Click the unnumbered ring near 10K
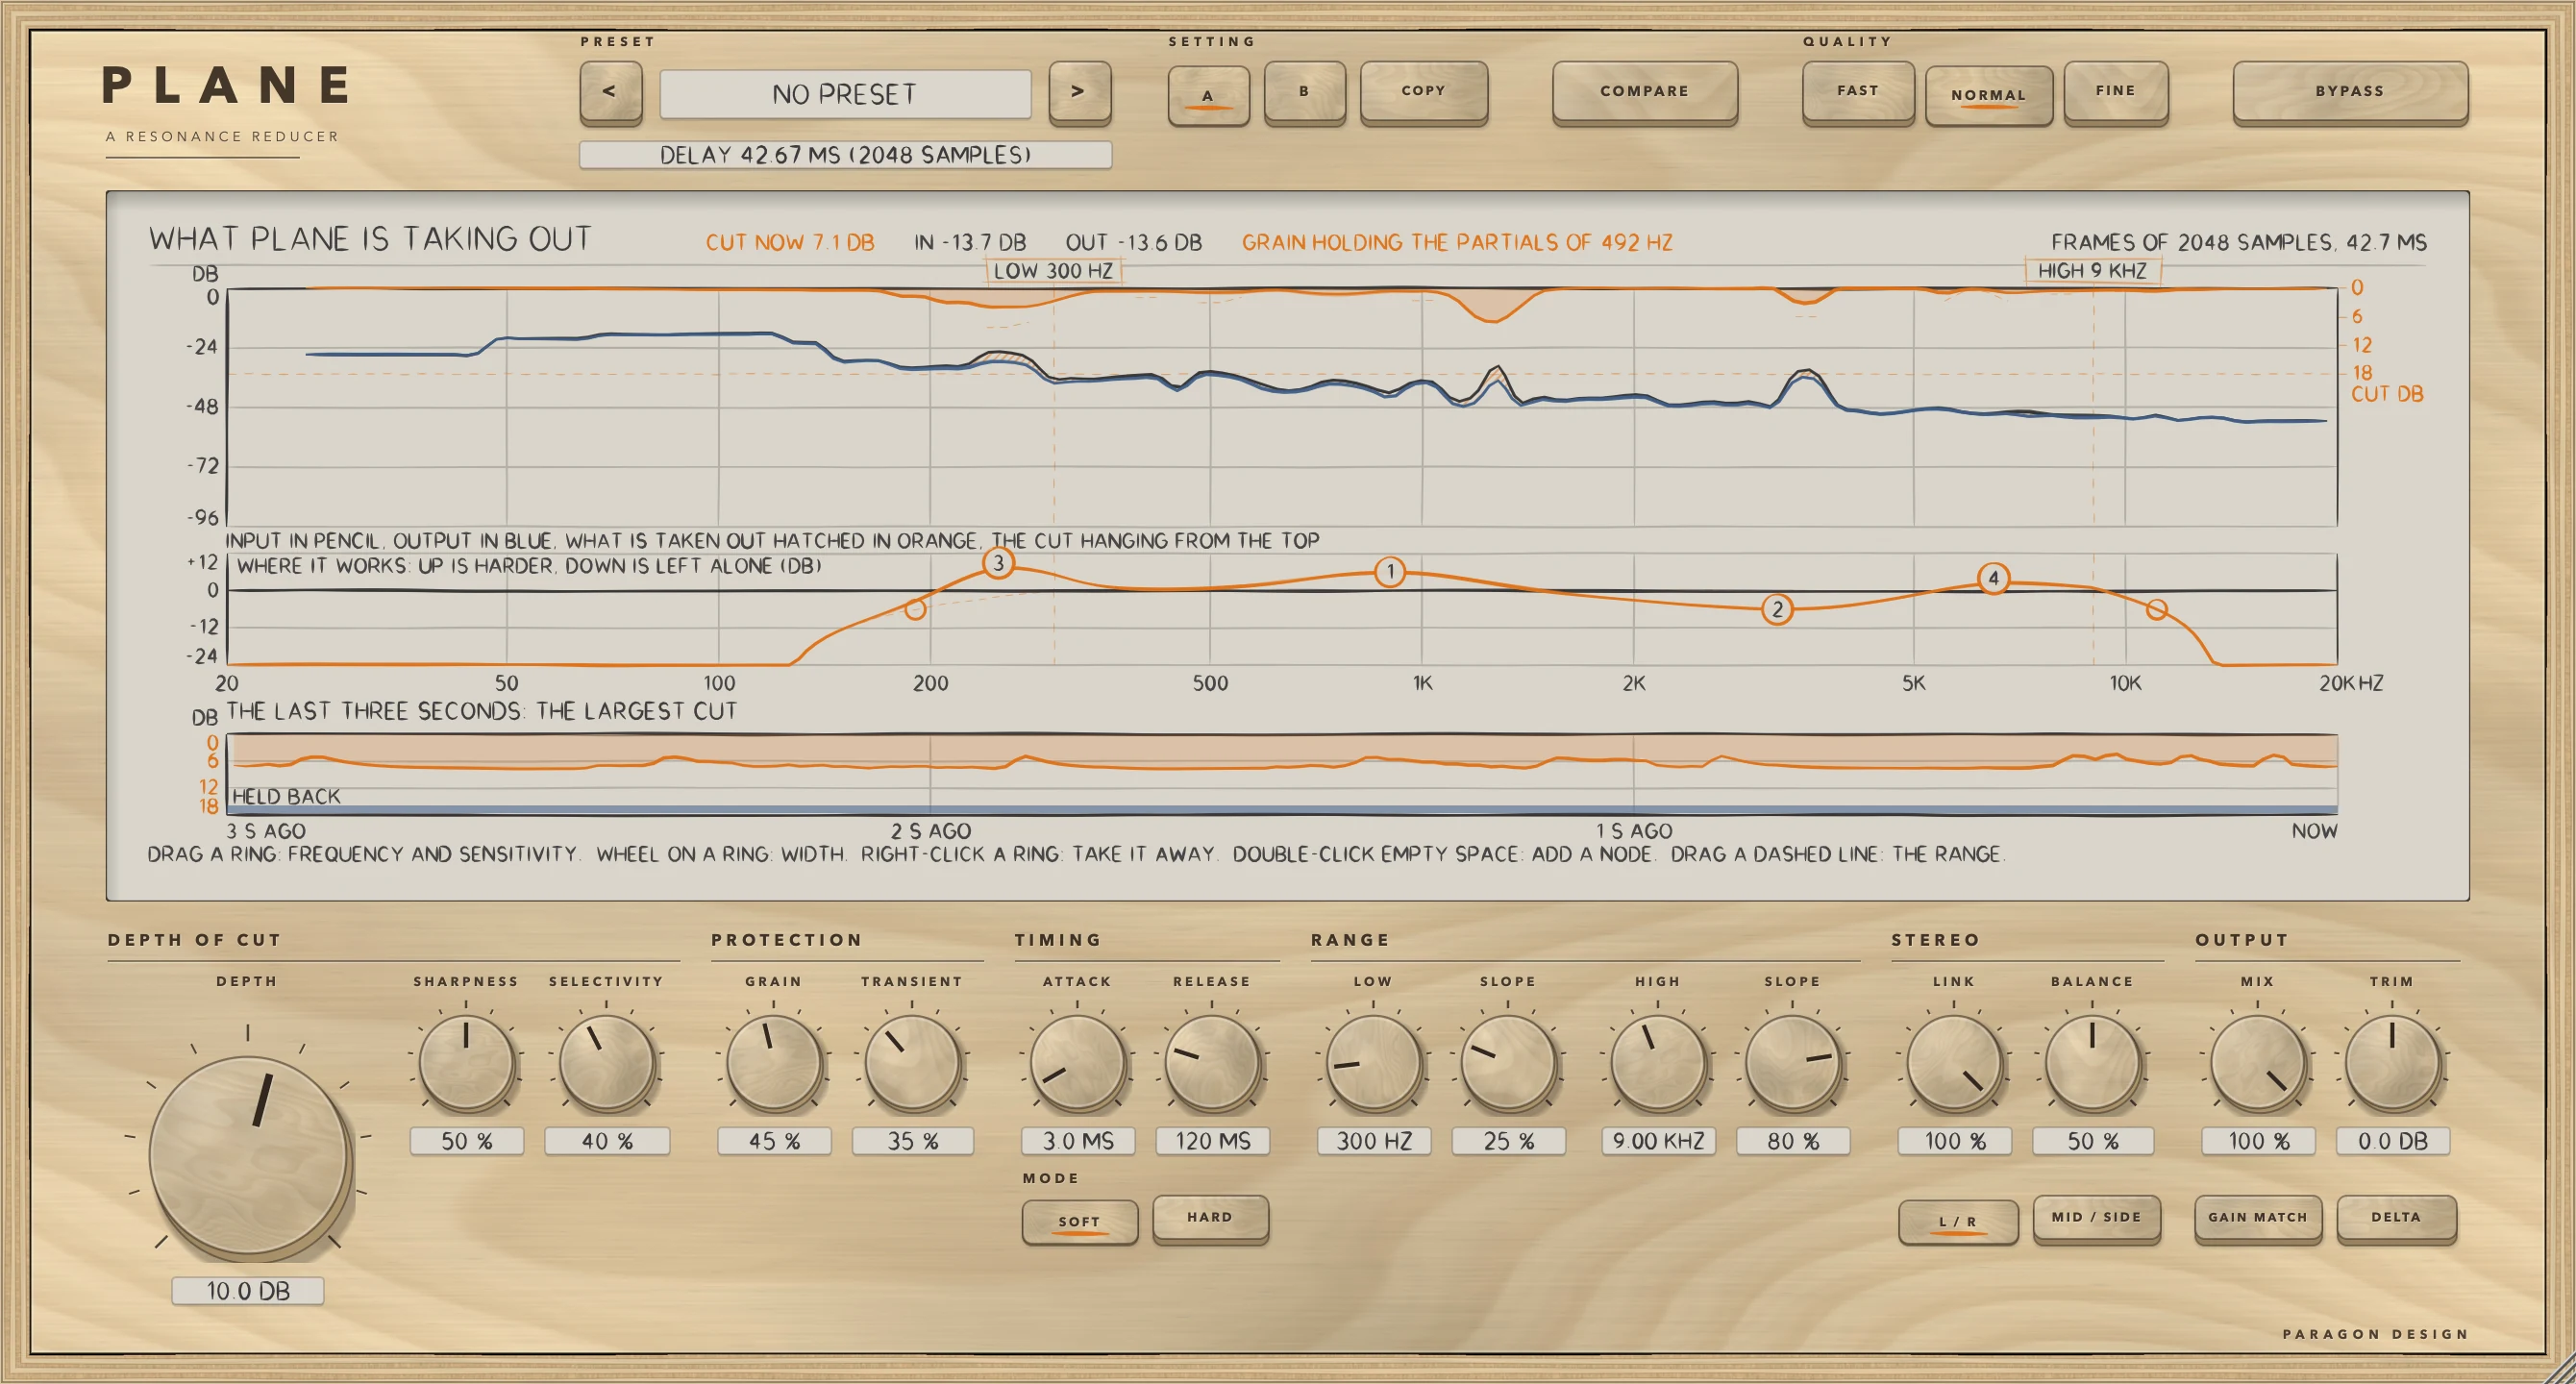Viewport: 2576px width, 1384px height. click(2157, 609)
